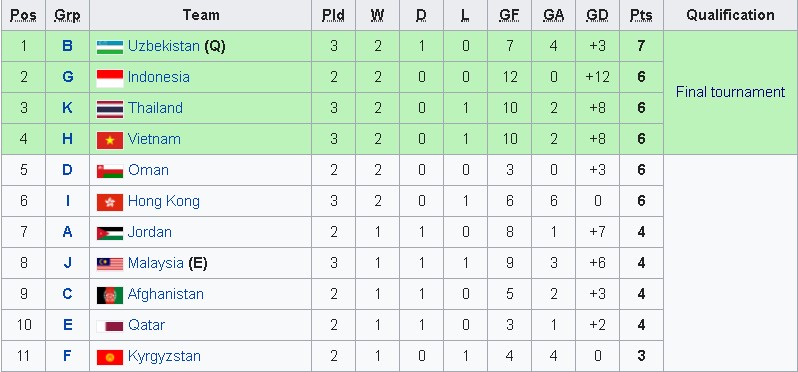Image resolution: width=798 pixels, height=372 pixels.
Task: Open Group K link for Thailand
Action: point(67,108)
